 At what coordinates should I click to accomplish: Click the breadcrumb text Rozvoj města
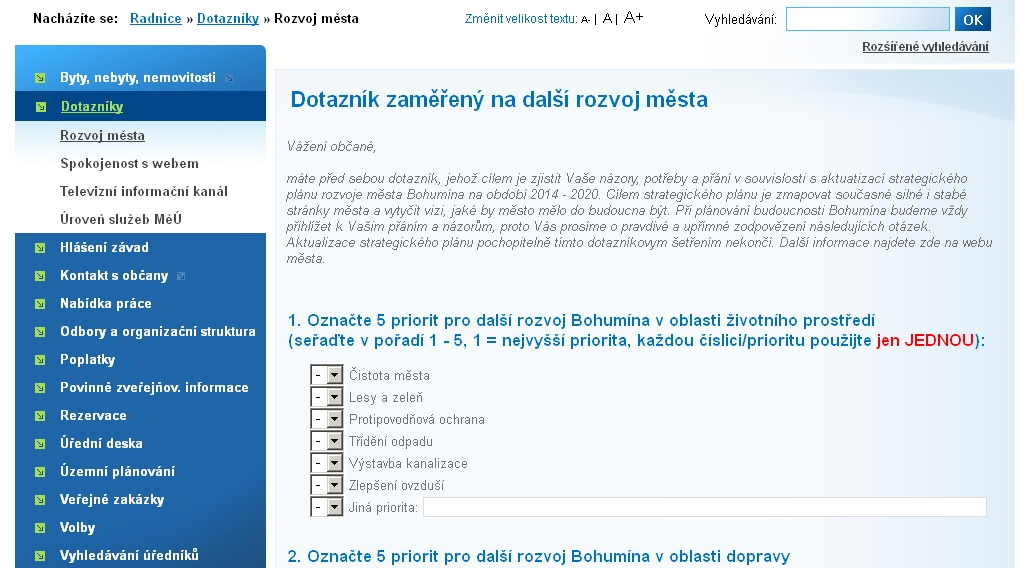tap(316, 18)
